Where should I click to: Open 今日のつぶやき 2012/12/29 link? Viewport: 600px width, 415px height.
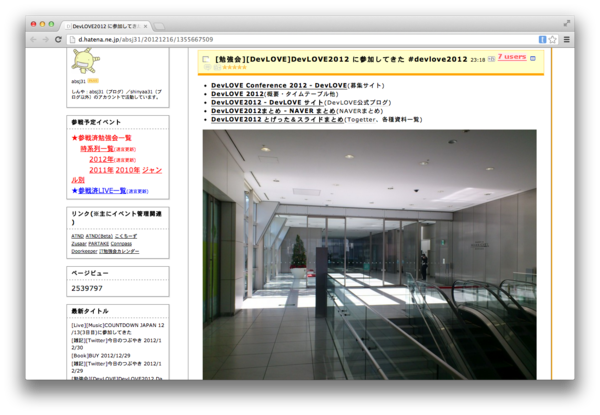[116, 367]
